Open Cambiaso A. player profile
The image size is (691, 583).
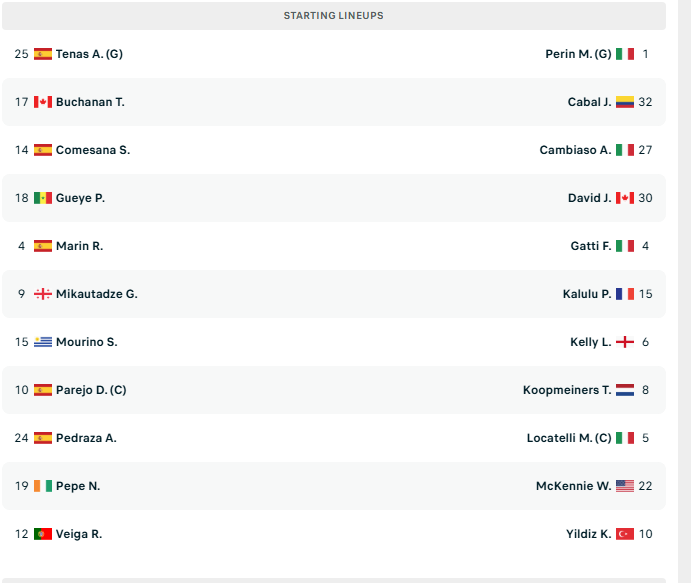tap(575, 150)
